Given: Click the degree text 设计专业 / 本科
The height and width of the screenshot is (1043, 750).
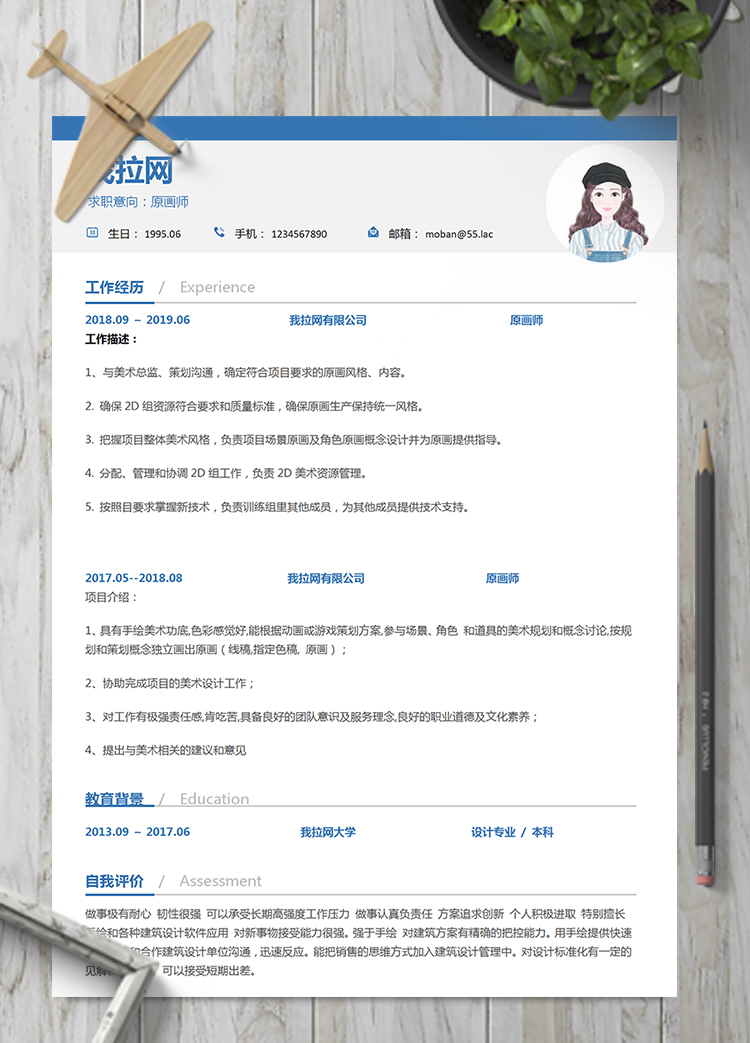Looking at the screenshot, I should [x=512, y=832].
